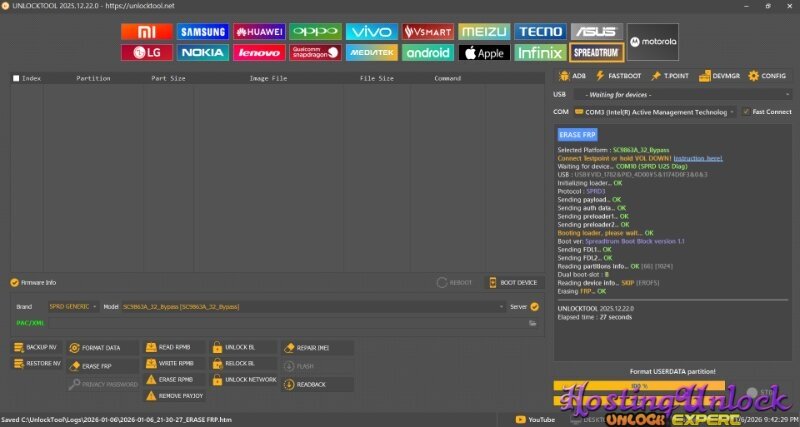The height and width of the screenshot is (427, 800).
Task: Select the Apple brand logo
Action: pos(485,53)
